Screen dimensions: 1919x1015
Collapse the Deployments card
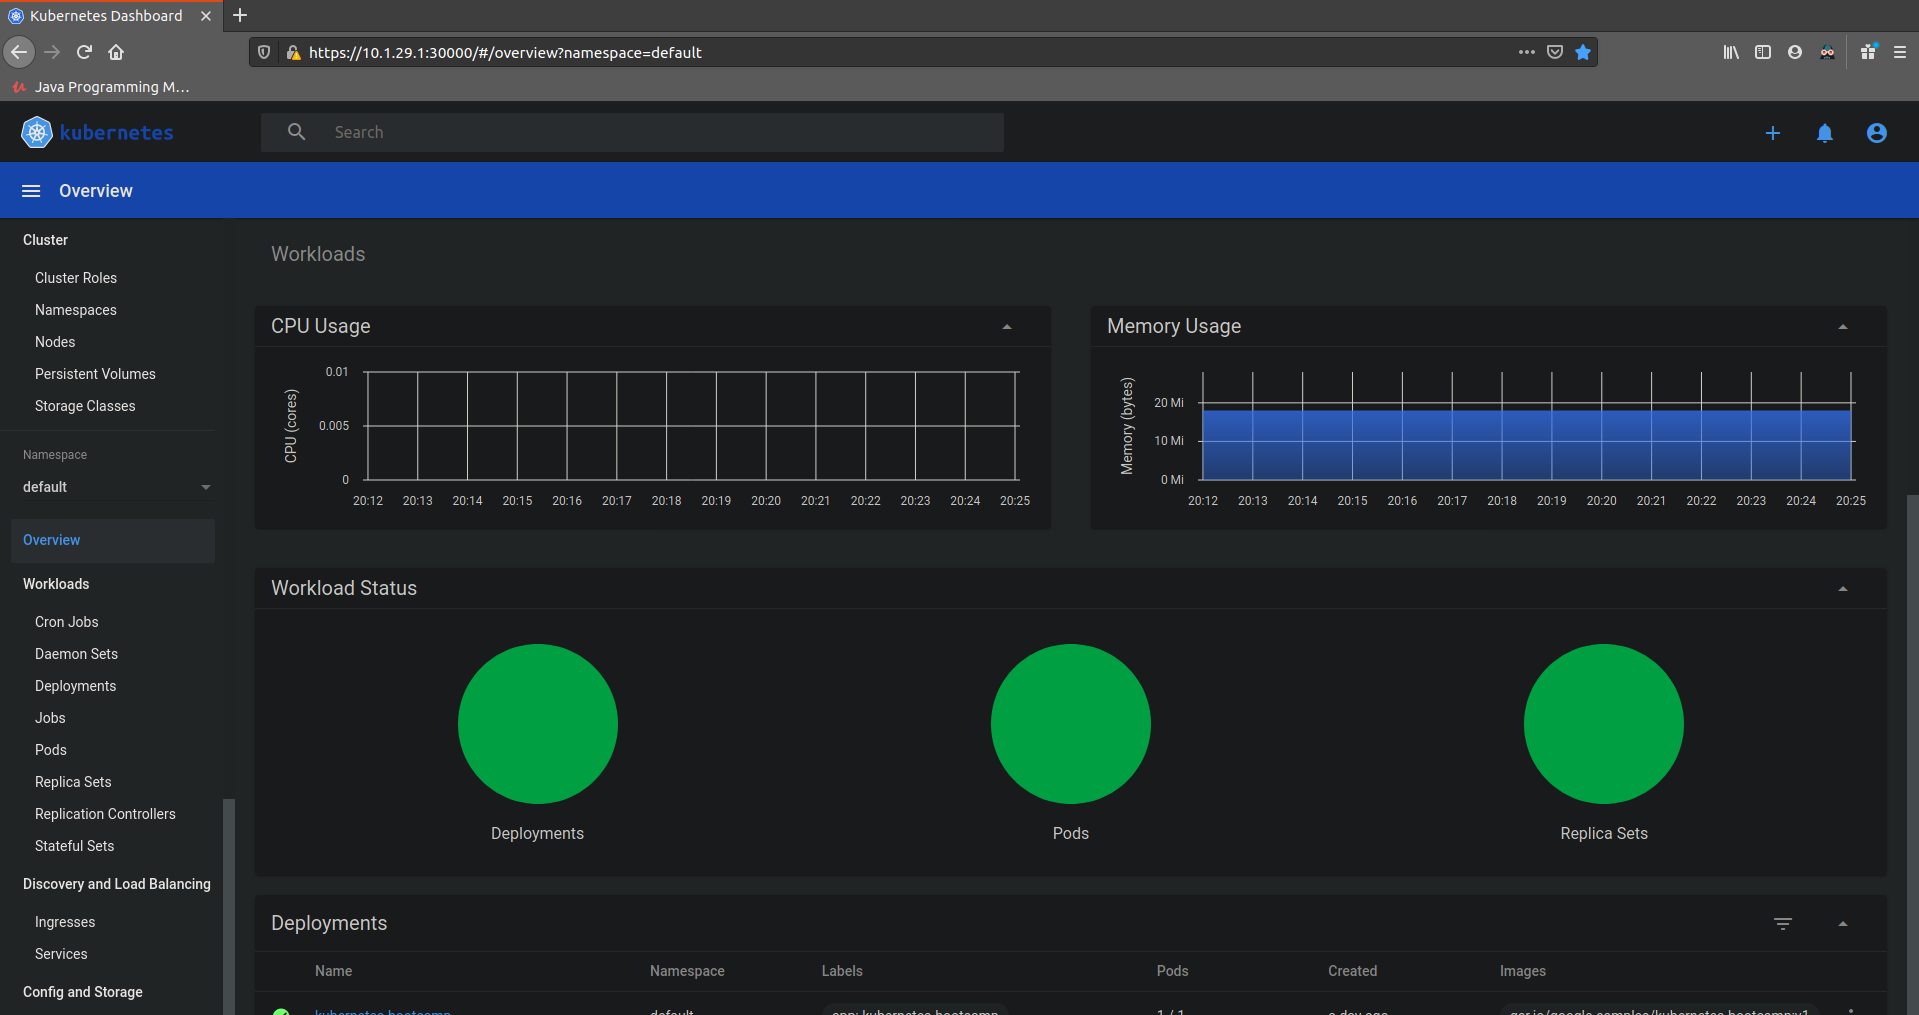click(1843, 924)
